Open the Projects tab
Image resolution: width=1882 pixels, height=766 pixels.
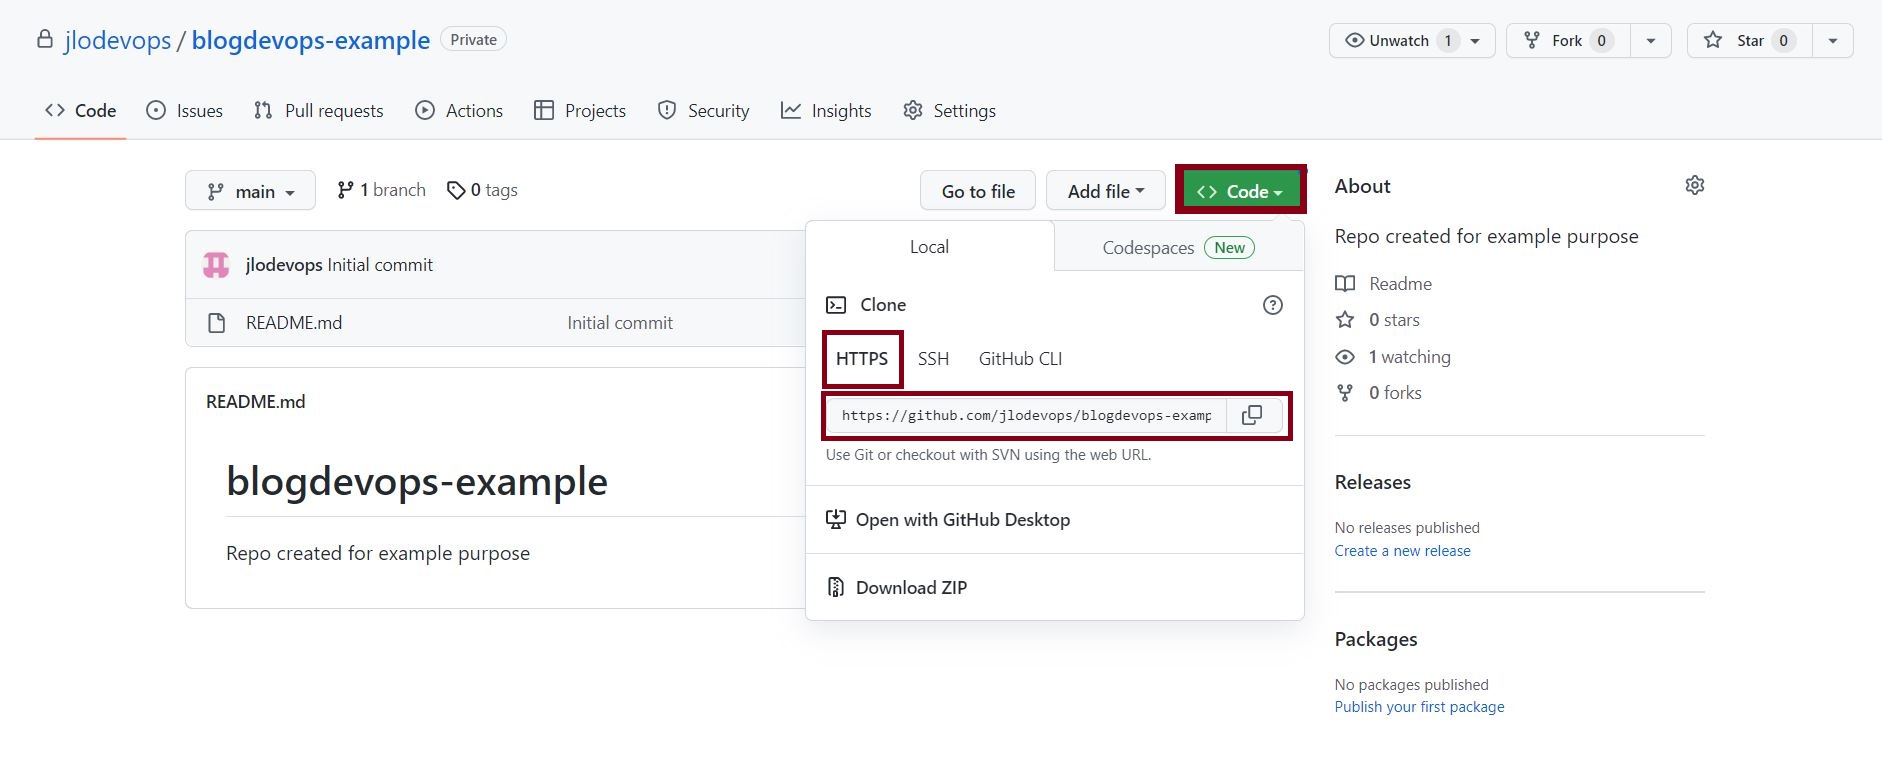(580, 111)
